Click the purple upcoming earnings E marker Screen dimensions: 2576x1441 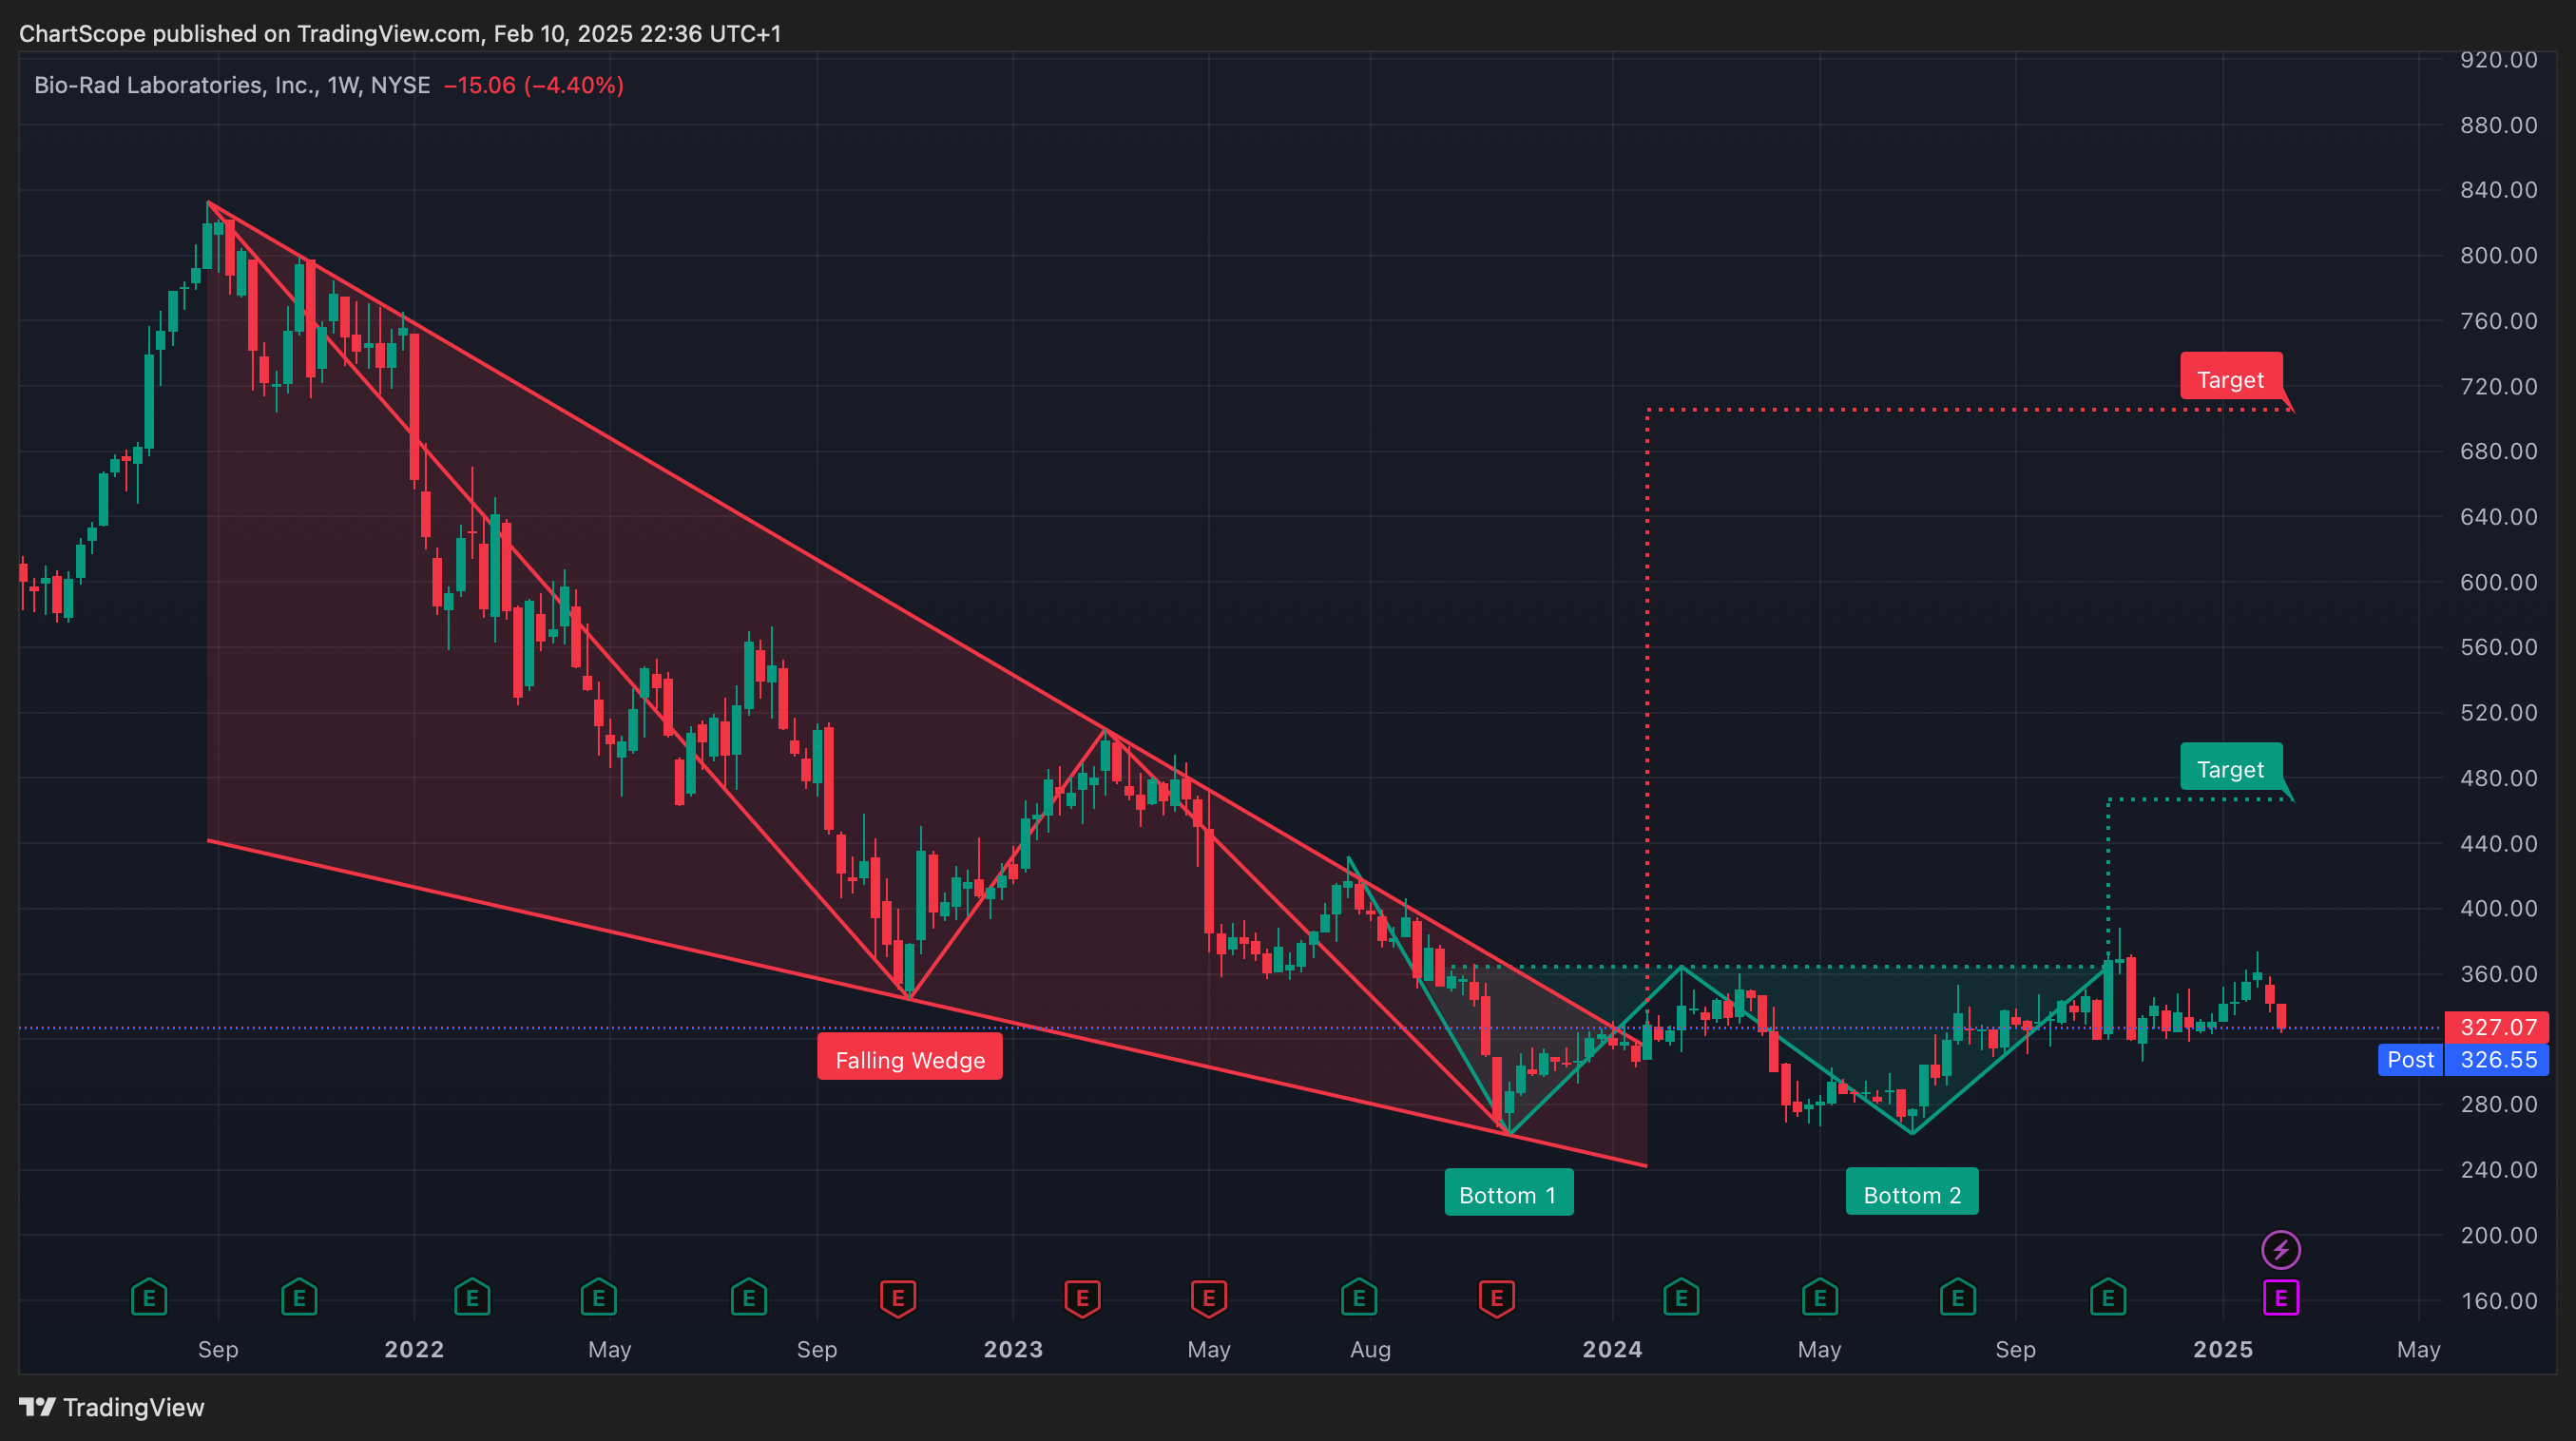[x=2281, y=1298]
